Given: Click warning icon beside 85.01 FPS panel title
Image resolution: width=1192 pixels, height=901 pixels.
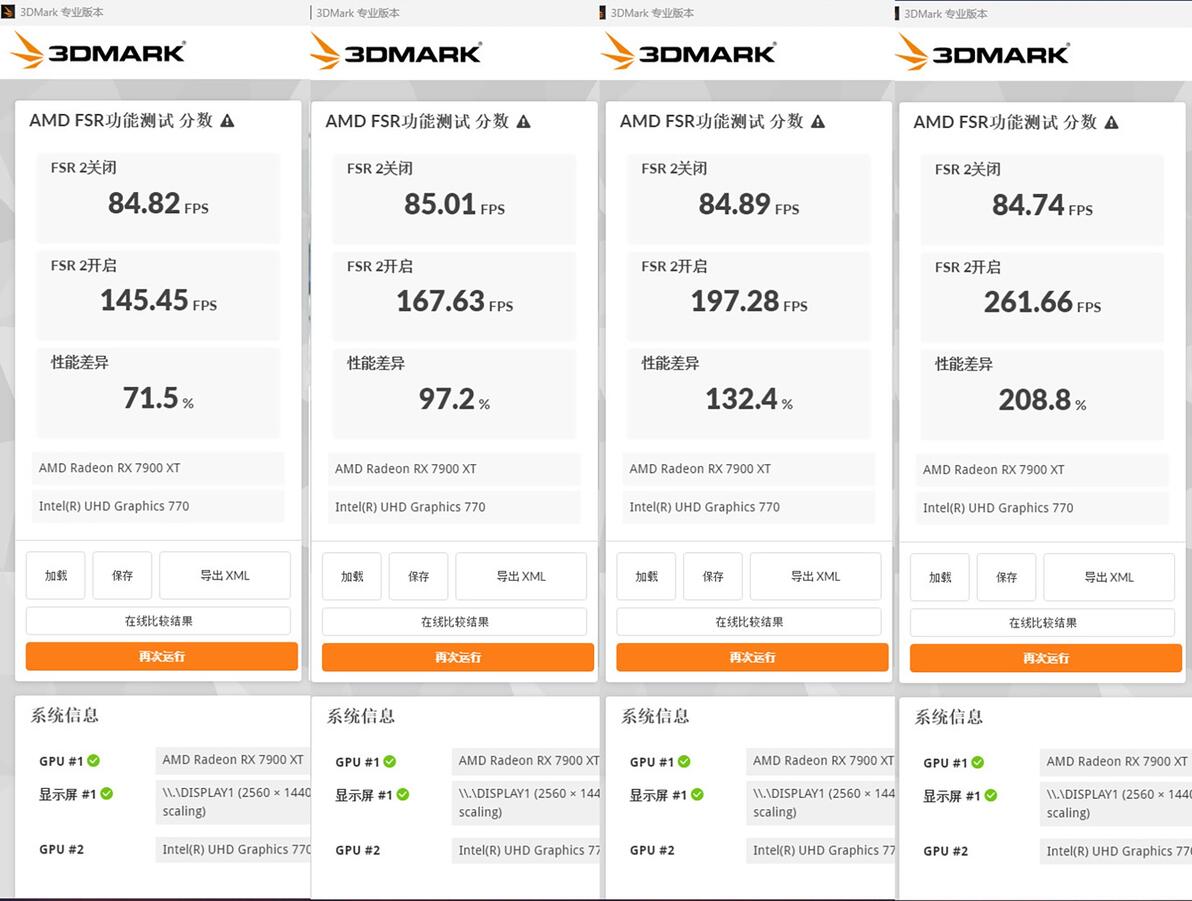Looking at the screenshot, I should click(x=524, y=122).
